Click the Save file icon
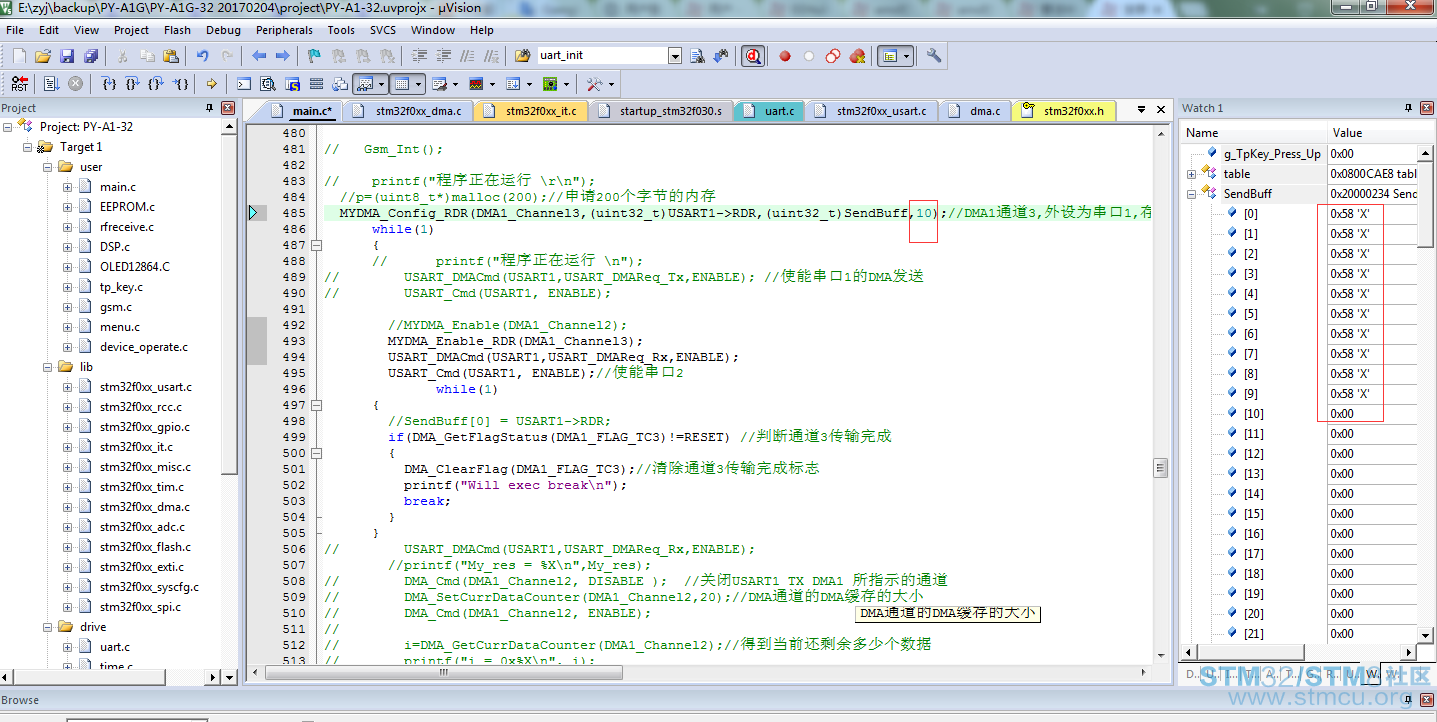 tap(67, 56)
